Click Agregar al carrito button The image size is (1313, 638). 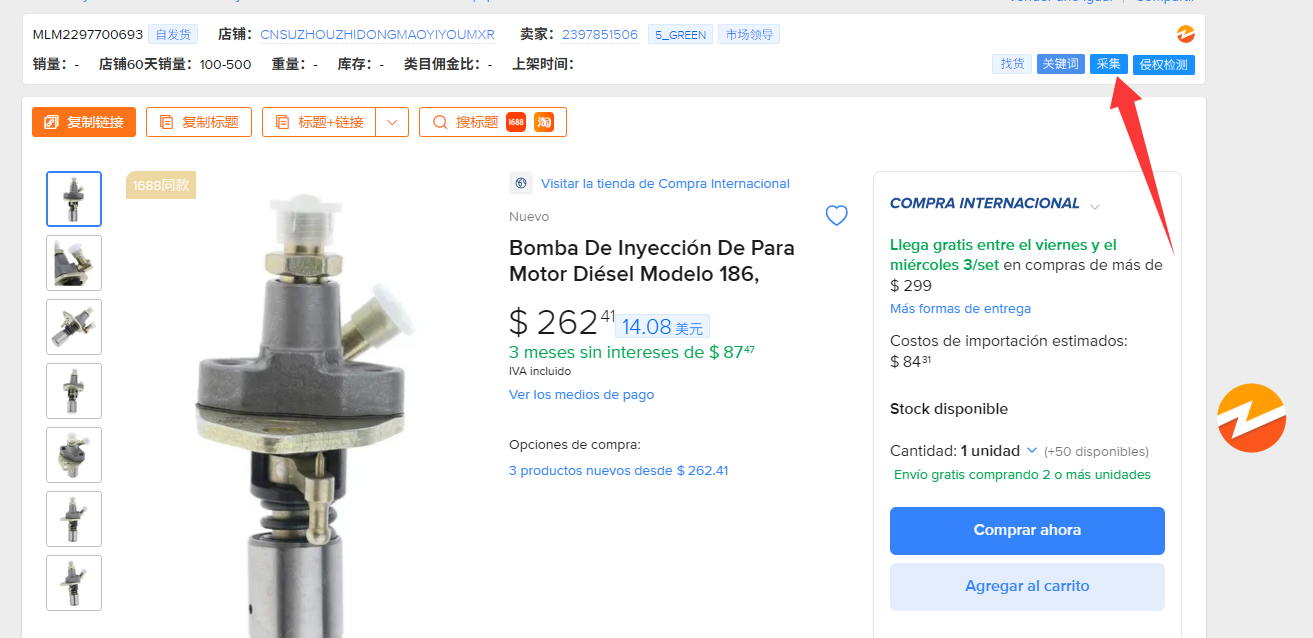tap(1027, 586)
